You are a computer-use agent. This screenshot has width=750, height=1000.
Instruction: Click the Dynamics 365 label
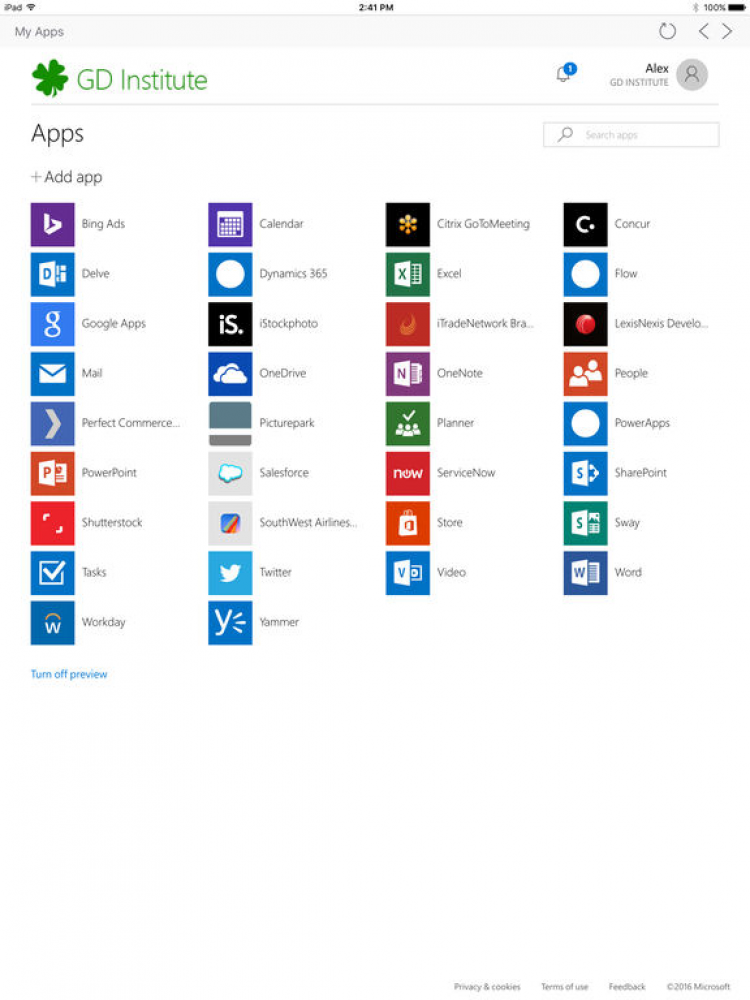click(293, 274)
